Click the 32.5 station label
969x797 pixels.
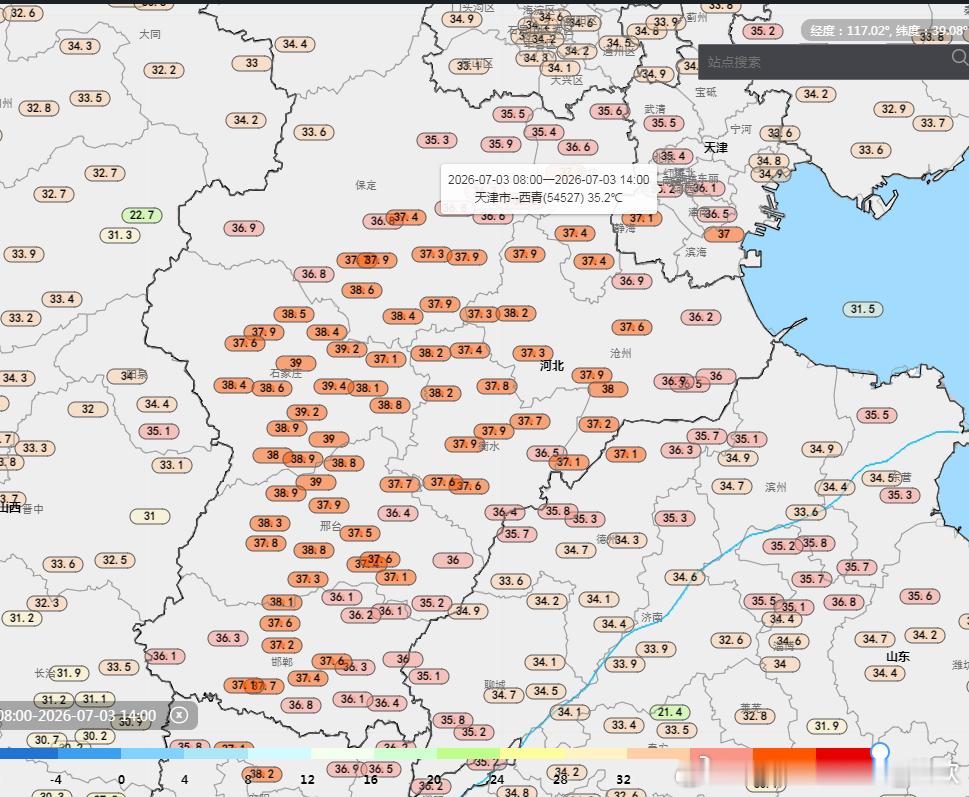(x=115, y=560)
